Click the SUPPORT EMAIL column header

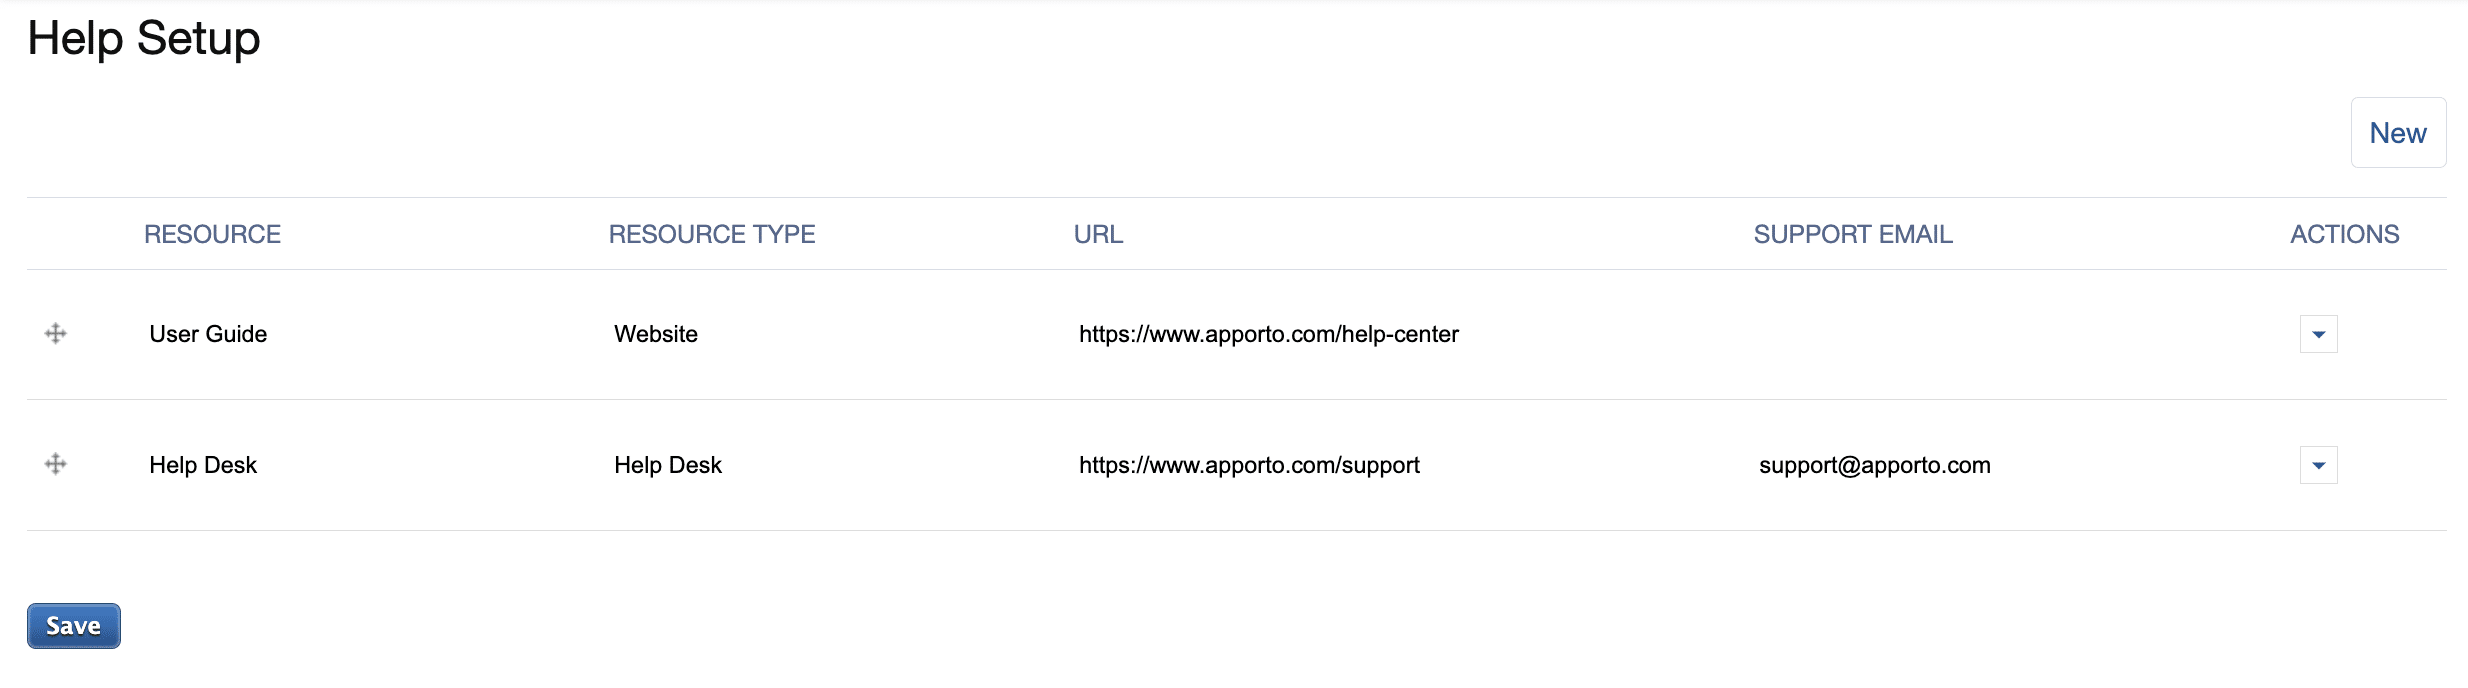1853,234
